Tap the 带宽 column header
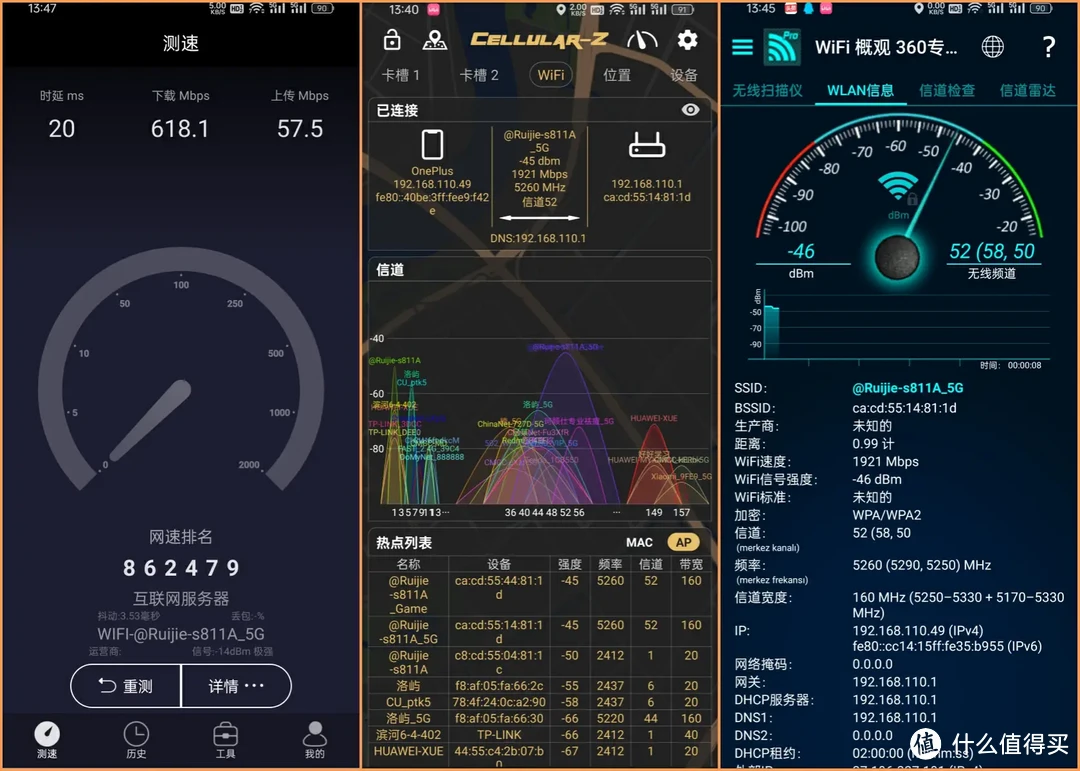This screenshot has height=771, width=1080. click(691, 564)
